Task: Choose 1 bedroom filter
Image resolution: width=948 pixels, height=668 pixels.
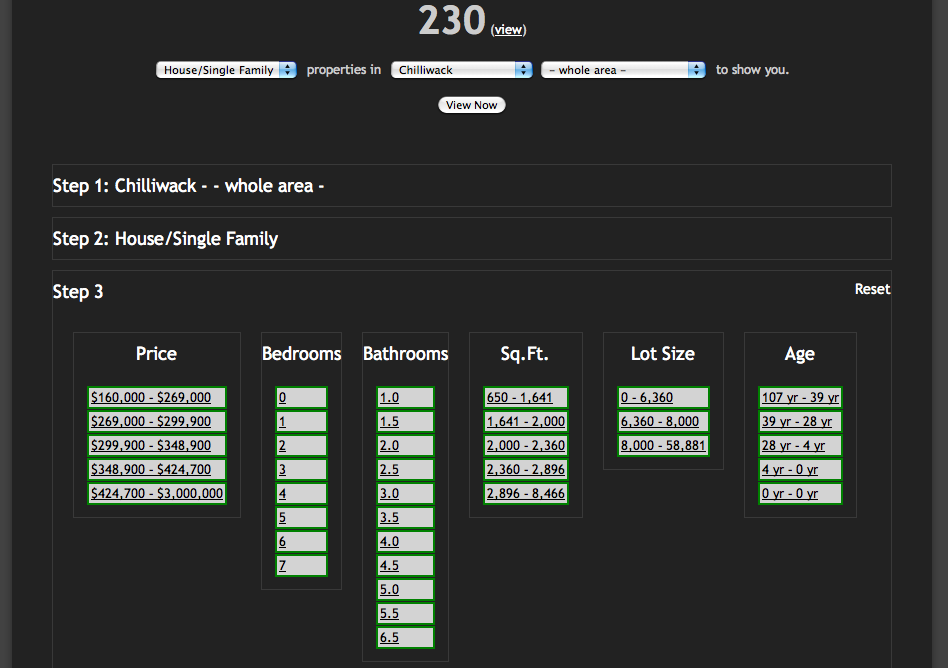Action: 301,421
